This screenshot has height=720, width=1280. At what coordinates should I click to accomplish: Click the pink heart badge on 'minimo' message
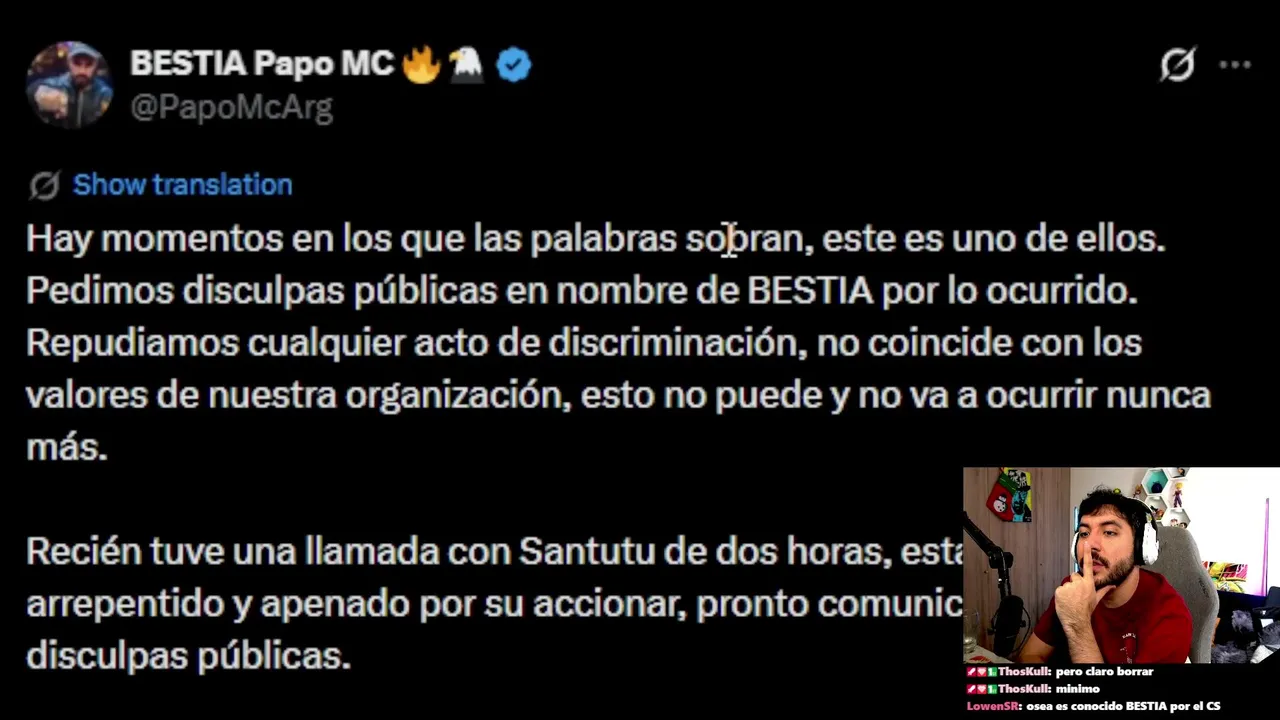coord(982,689)
